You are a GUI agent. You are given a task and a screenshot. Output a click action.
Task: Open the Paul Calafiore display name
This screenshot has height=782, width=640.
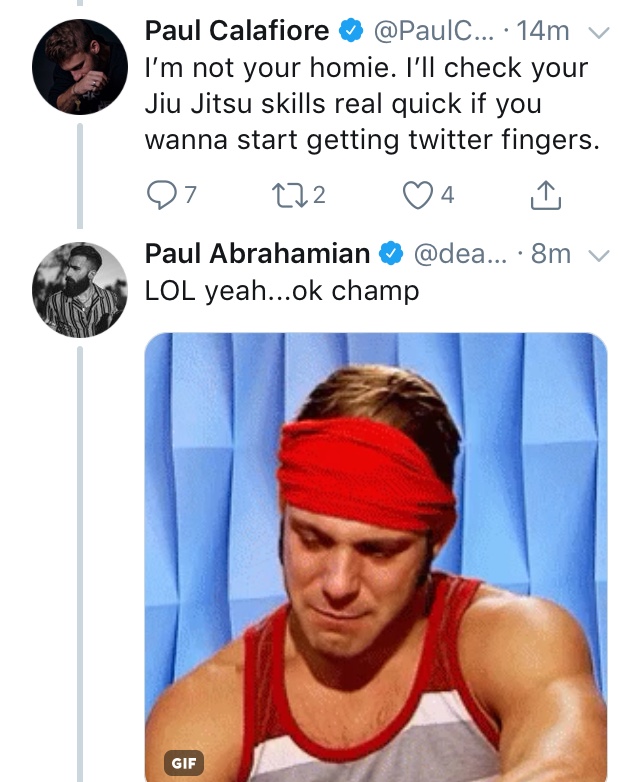[237, 31]
